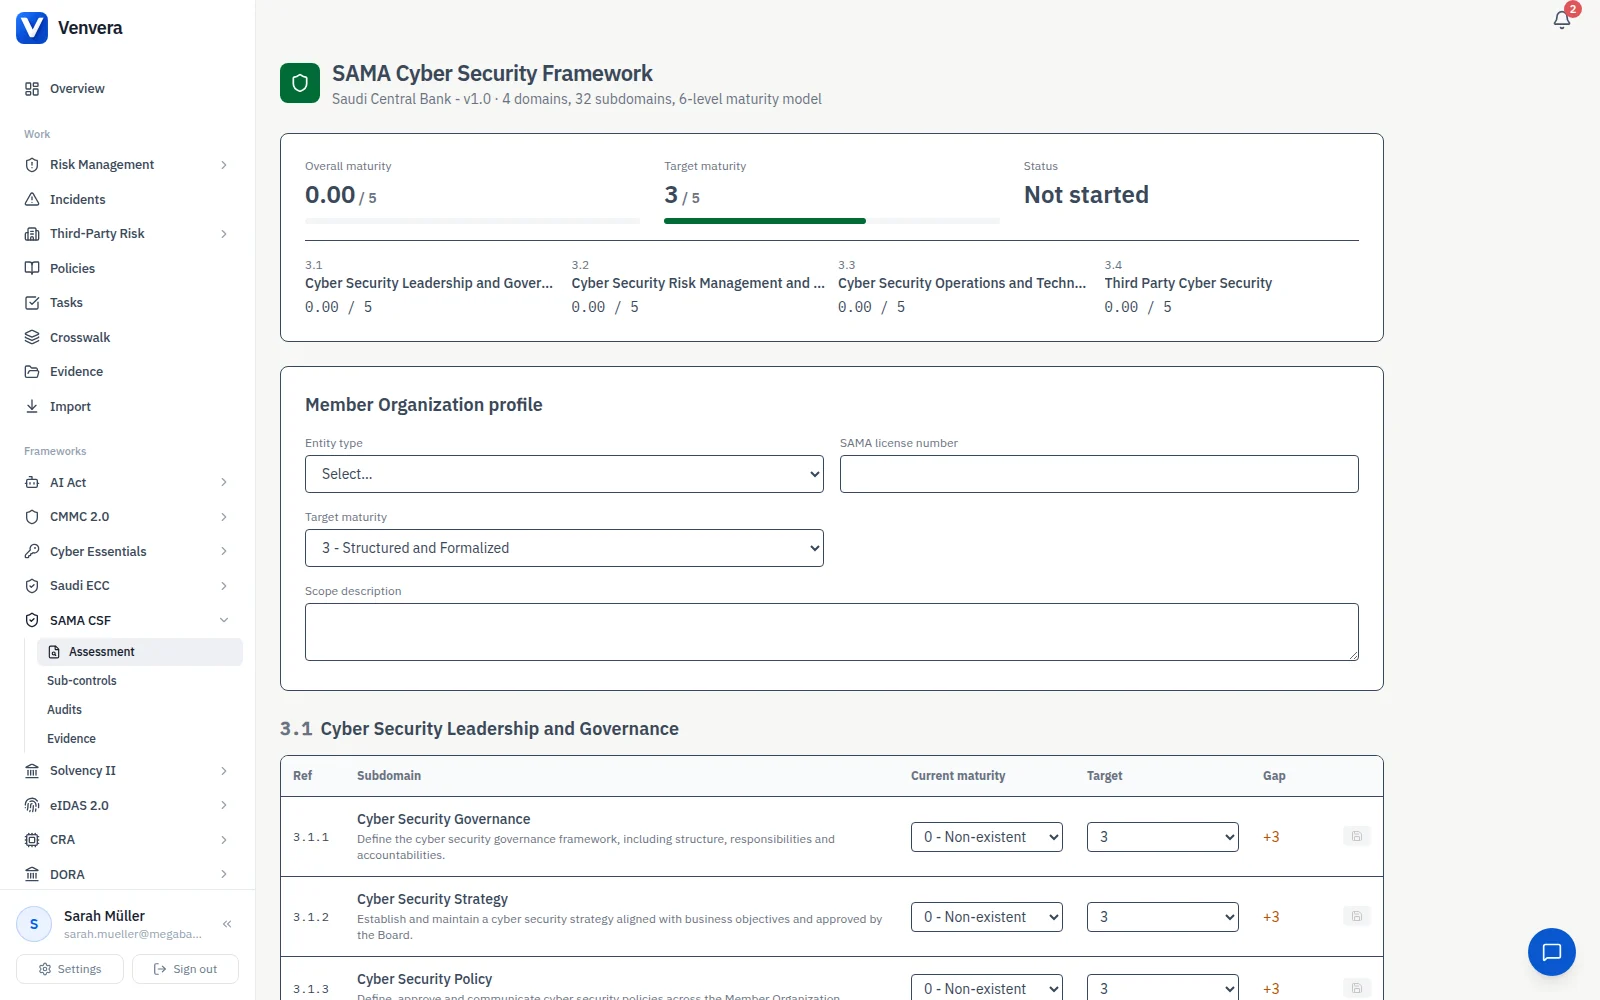The width and height of the screenshot is (1600, 1000).
Task: Focus the SAMA license number field
Action: coord(1099,474)
